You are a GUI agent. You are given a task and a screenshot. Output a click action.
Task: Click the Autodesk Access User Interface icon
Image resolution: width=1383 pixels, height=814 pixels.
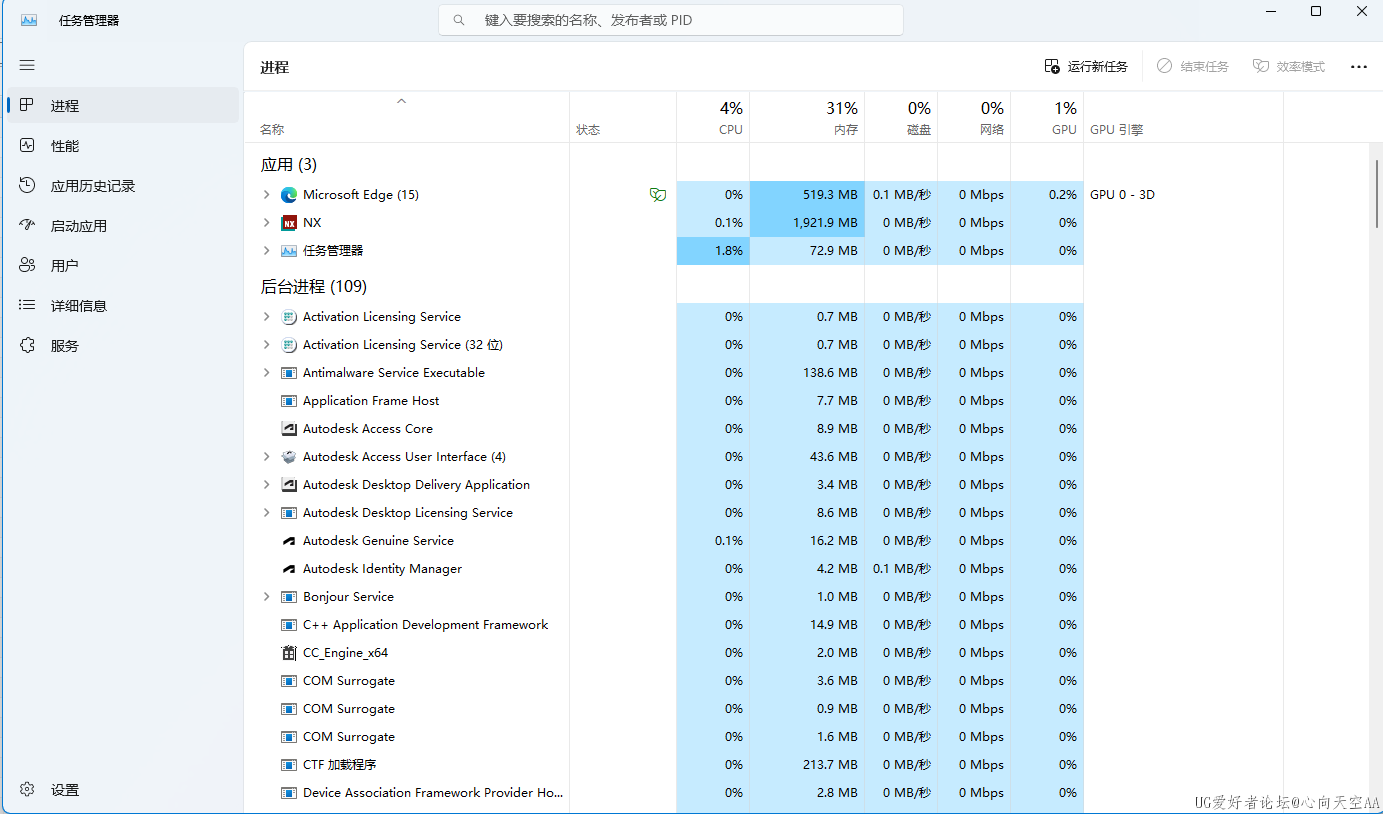(289, 457)
